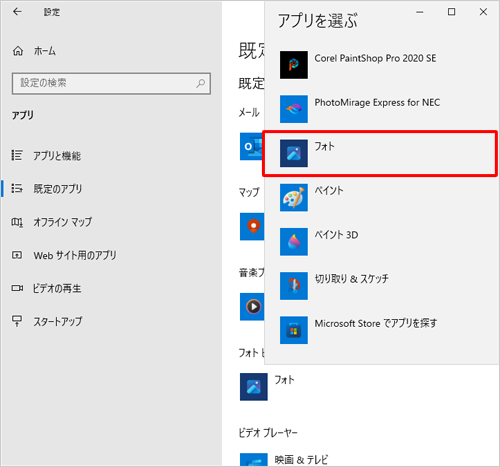Choose PhotoMirage Express for NEC
Viewport: 500px width, 467px height.
381,109
